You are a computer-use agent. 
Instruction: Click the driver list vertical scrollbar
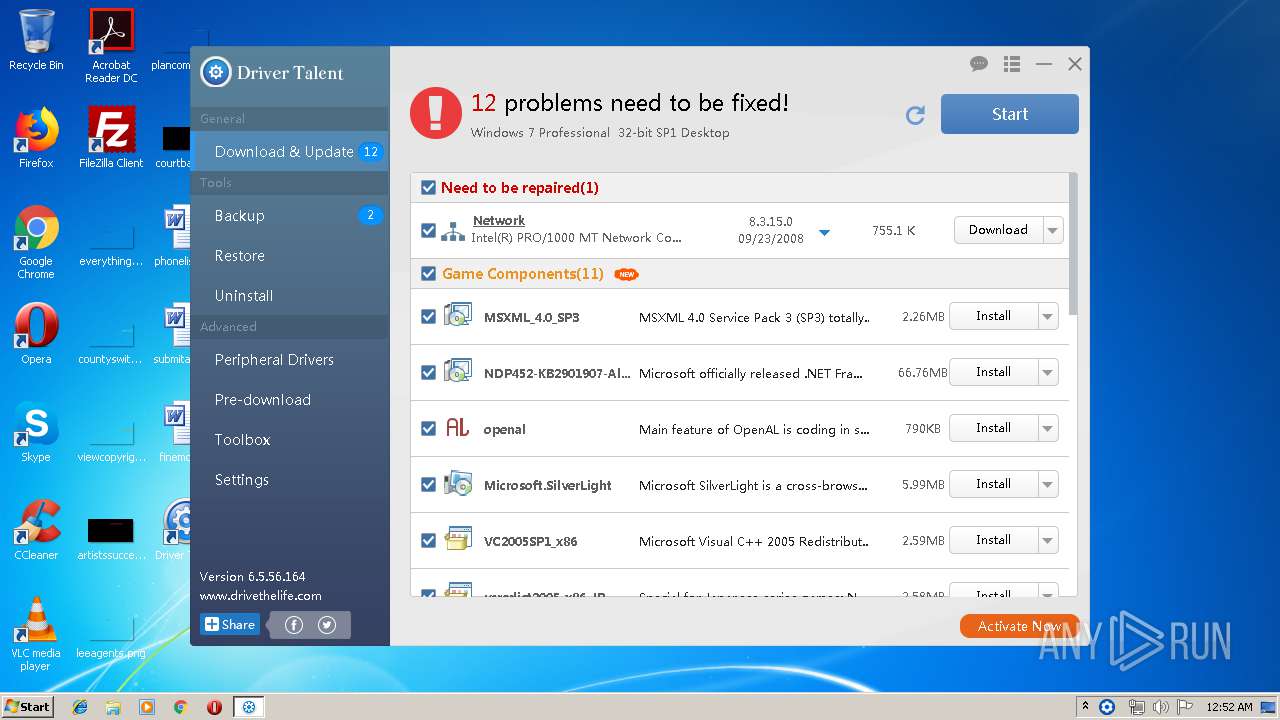click(1074, 243)
